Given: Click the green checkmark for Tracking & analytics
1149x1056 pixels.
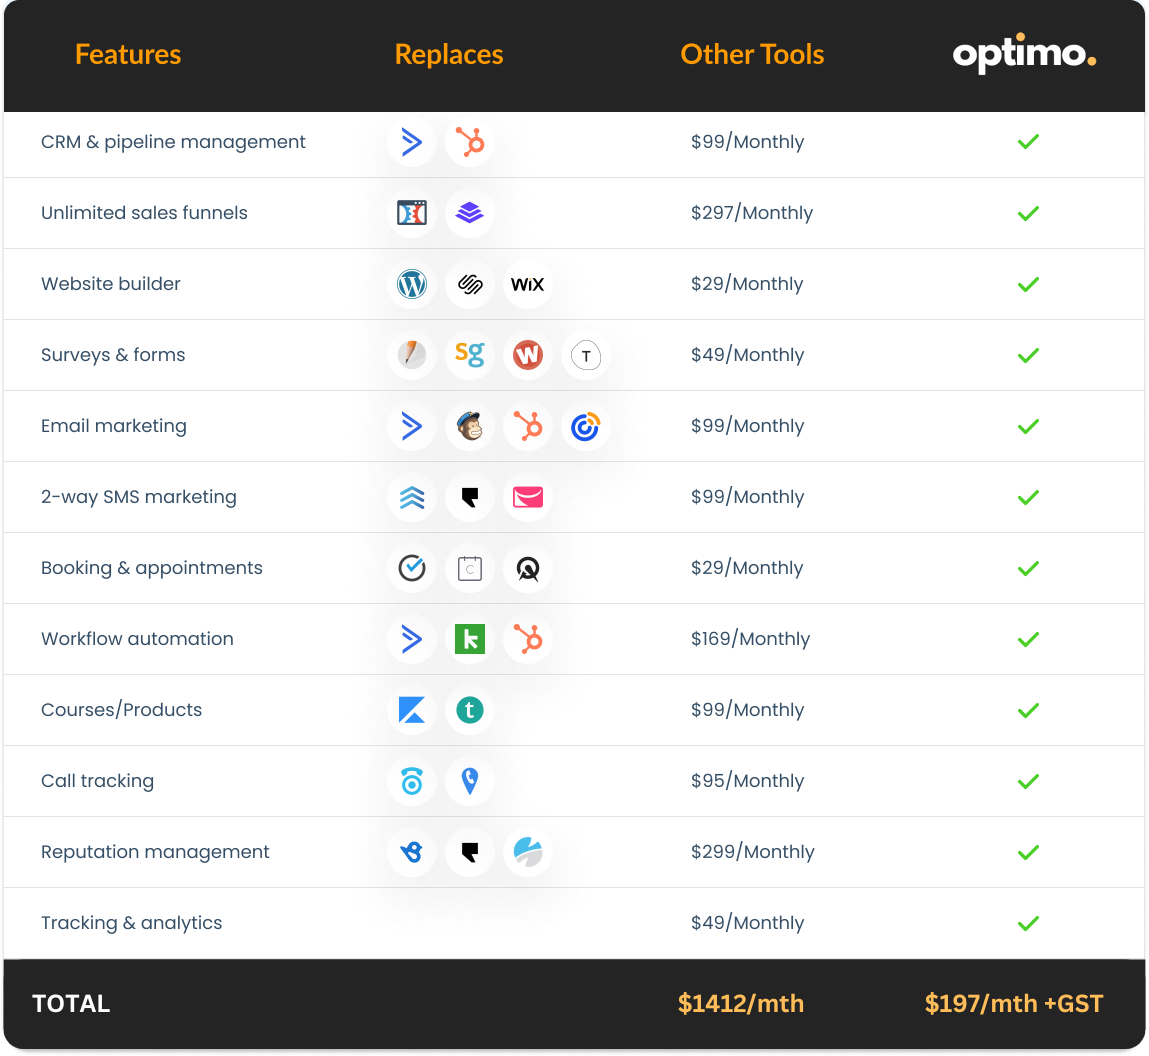Looking at the screenshot, I should [1028, 923].
